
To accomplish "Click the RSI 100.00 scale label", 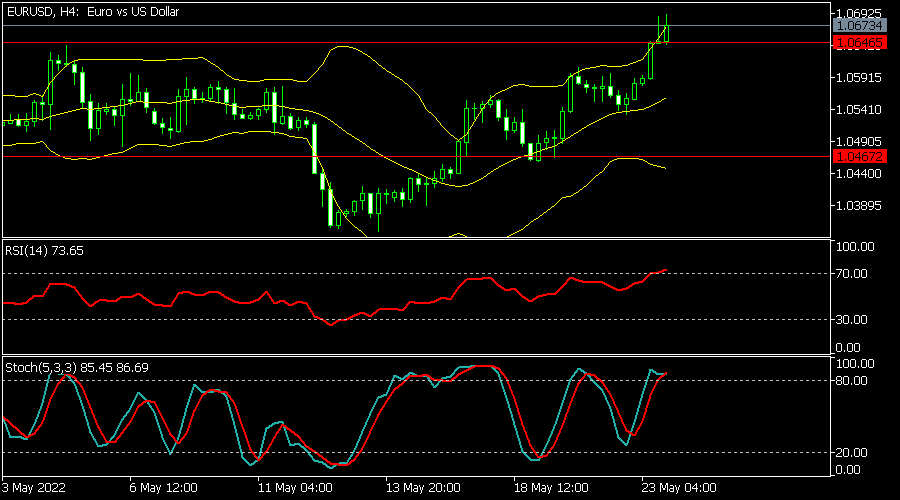I will point(855,247).
